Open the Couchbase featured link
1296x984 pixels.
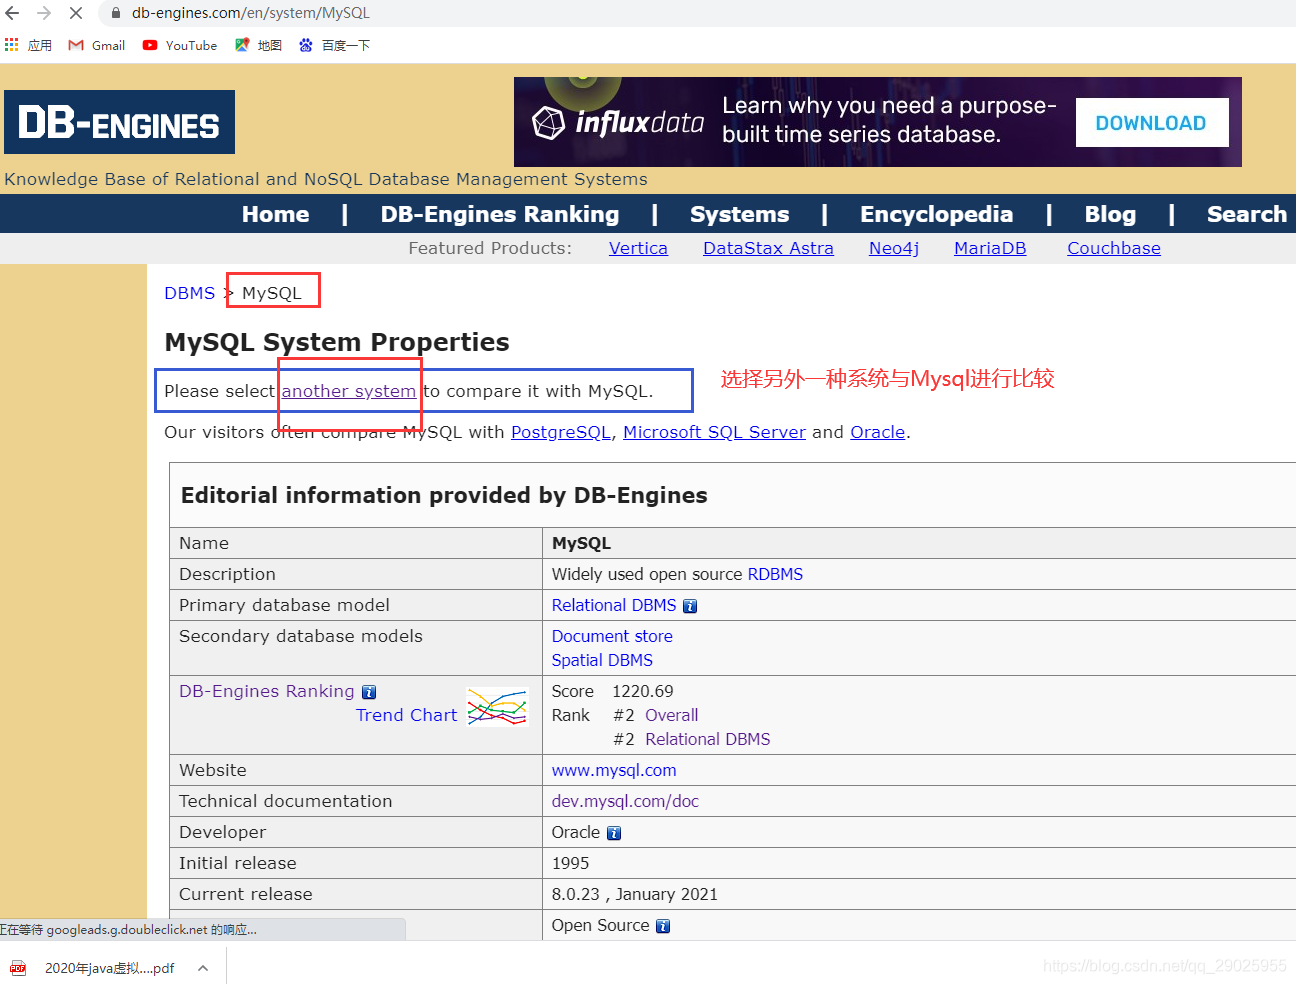pyautogui.click(x=1114, y=248)
